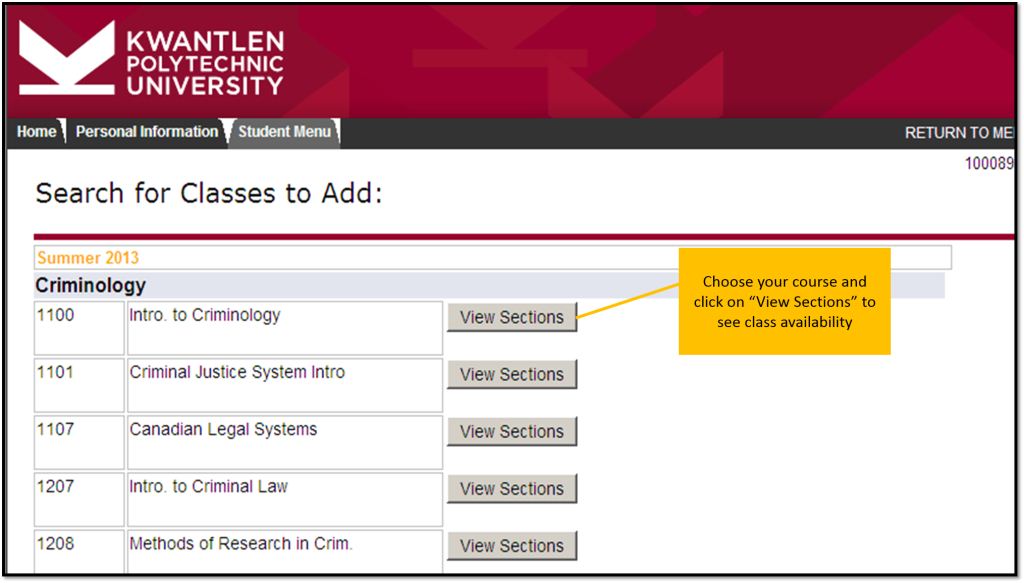View sections for Methods of Research in Crim.
The image size is (1024, 583).
[x=512, y=545]
